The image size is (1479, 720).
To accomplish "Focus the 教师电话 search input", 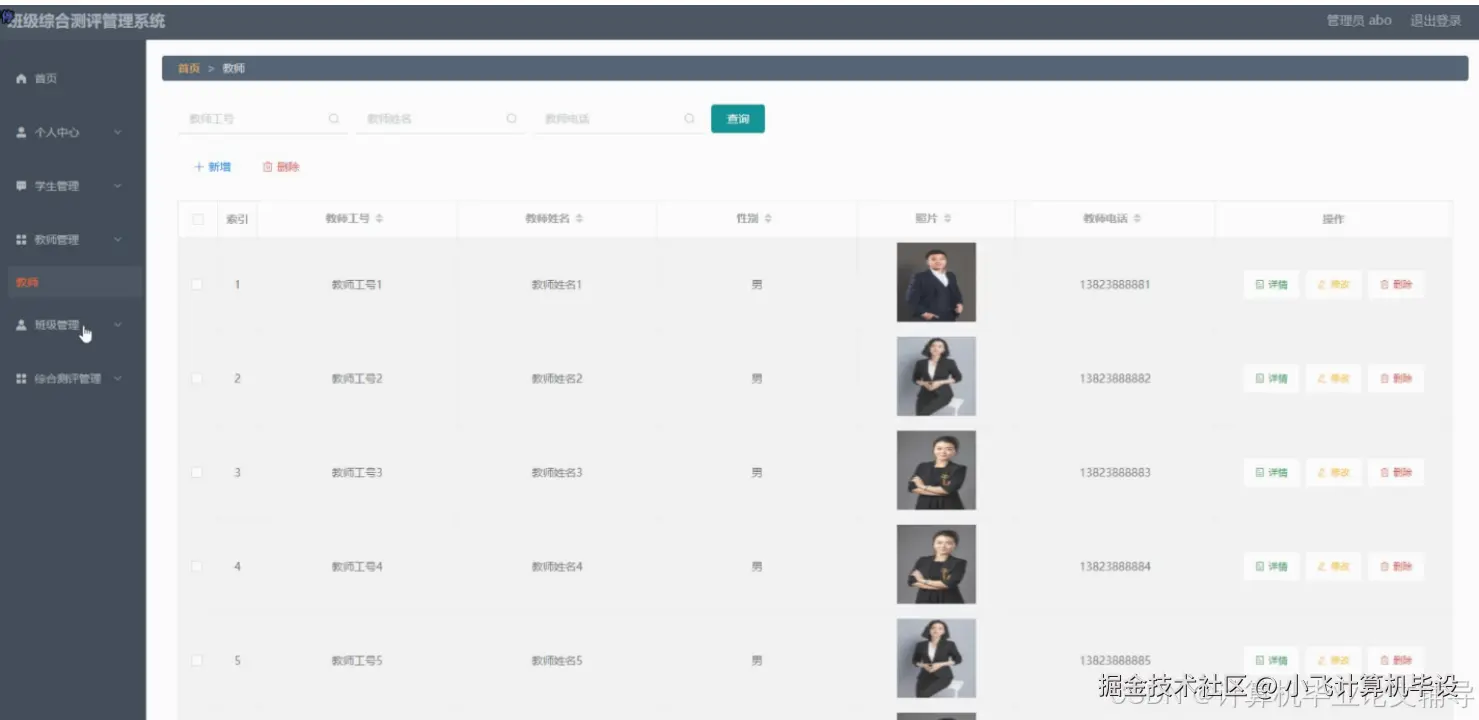I will coord(618,119).
